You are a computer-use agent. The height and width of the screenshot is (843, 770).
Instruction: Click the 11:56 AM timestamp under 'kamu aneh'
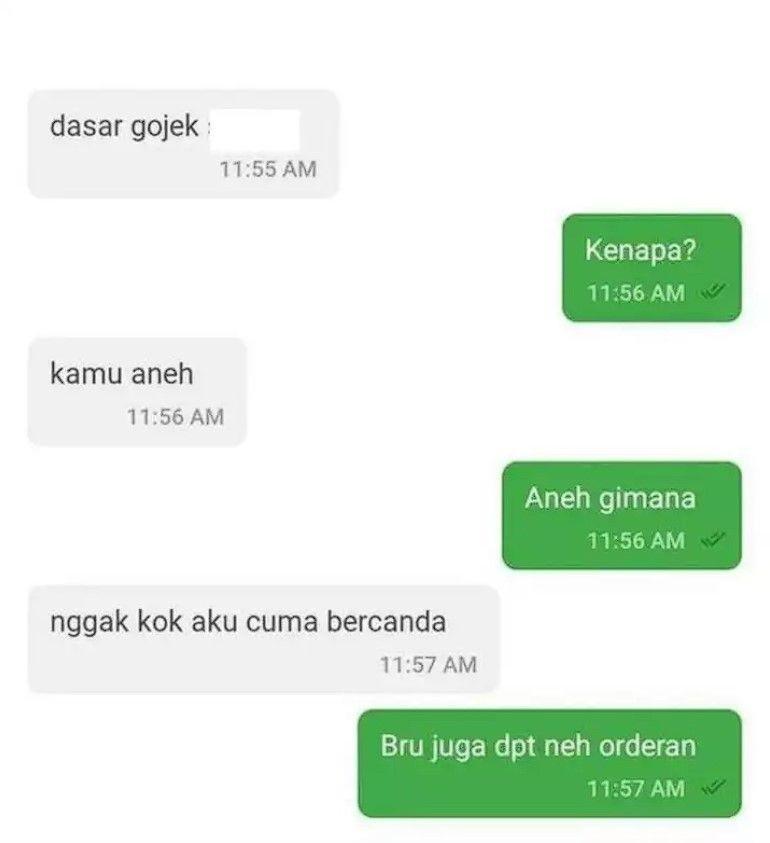click(175, 417)
